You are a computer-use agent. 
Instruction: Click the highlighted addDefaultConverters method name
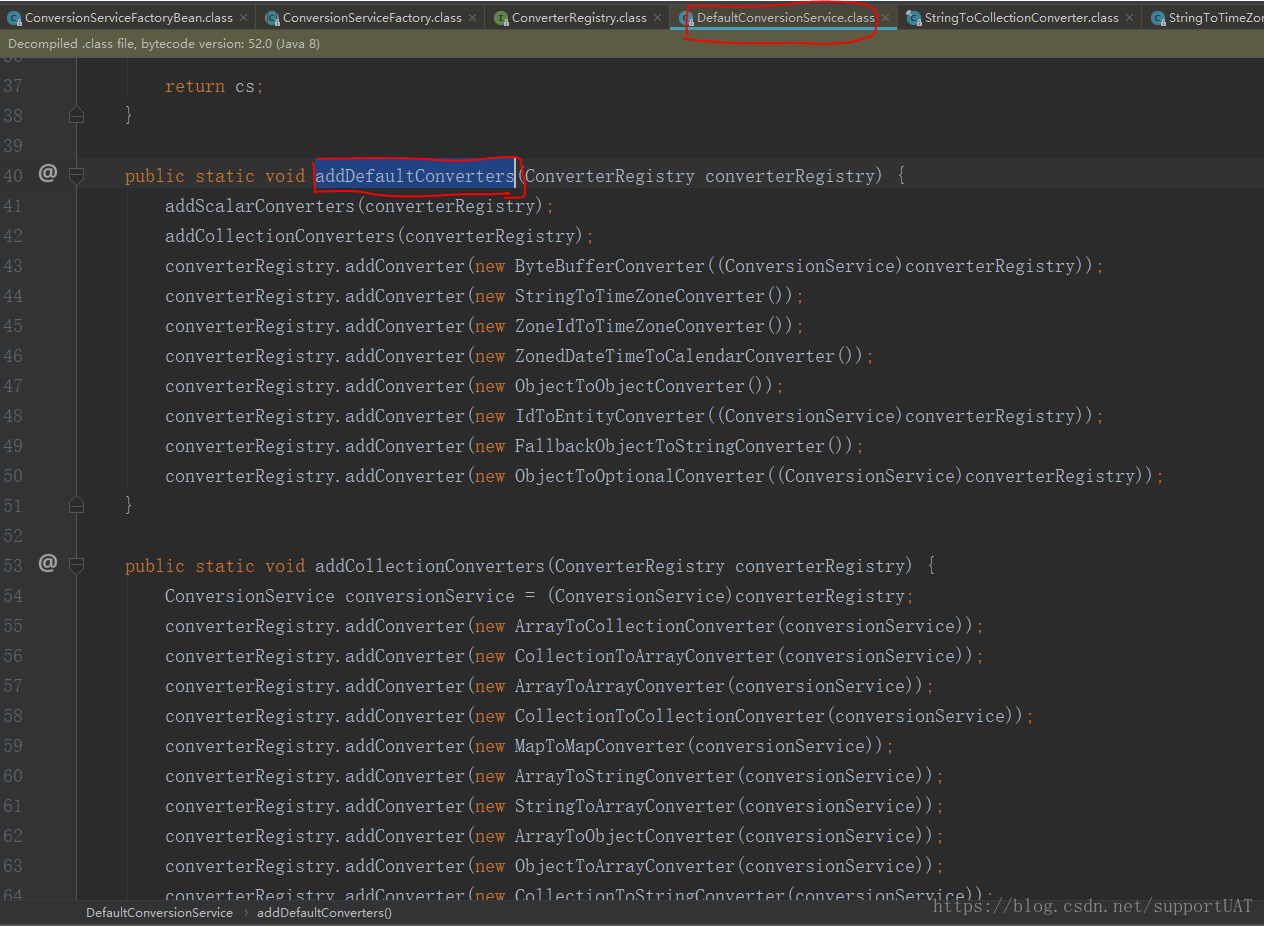tap(415, 176)
